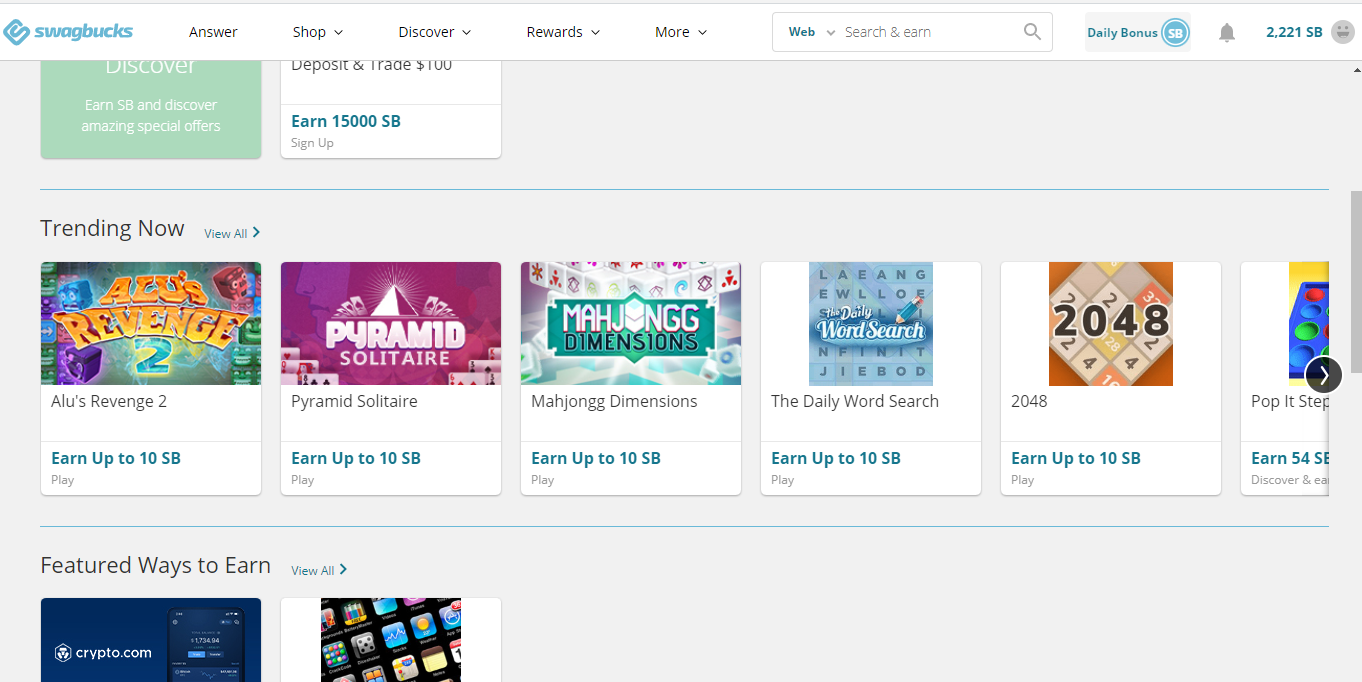Open the notifications bell
Image resolution: width=1362 pixels, height=682 pixels.
point(1227,33)
